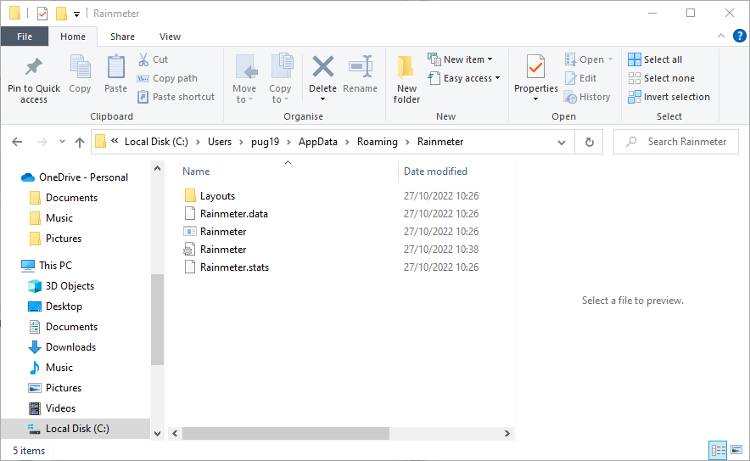Switch to the Home ribbon tab
The width and height of the screenshot is (750, 461).
[73, 37]
